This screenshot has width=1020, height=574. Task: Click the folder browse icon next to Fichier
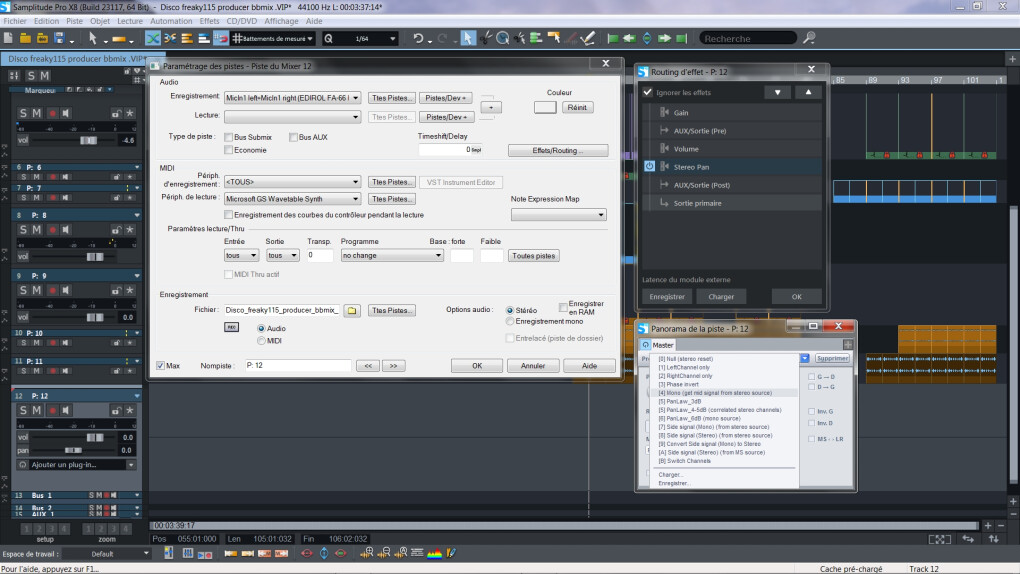(x=352, y=311)
